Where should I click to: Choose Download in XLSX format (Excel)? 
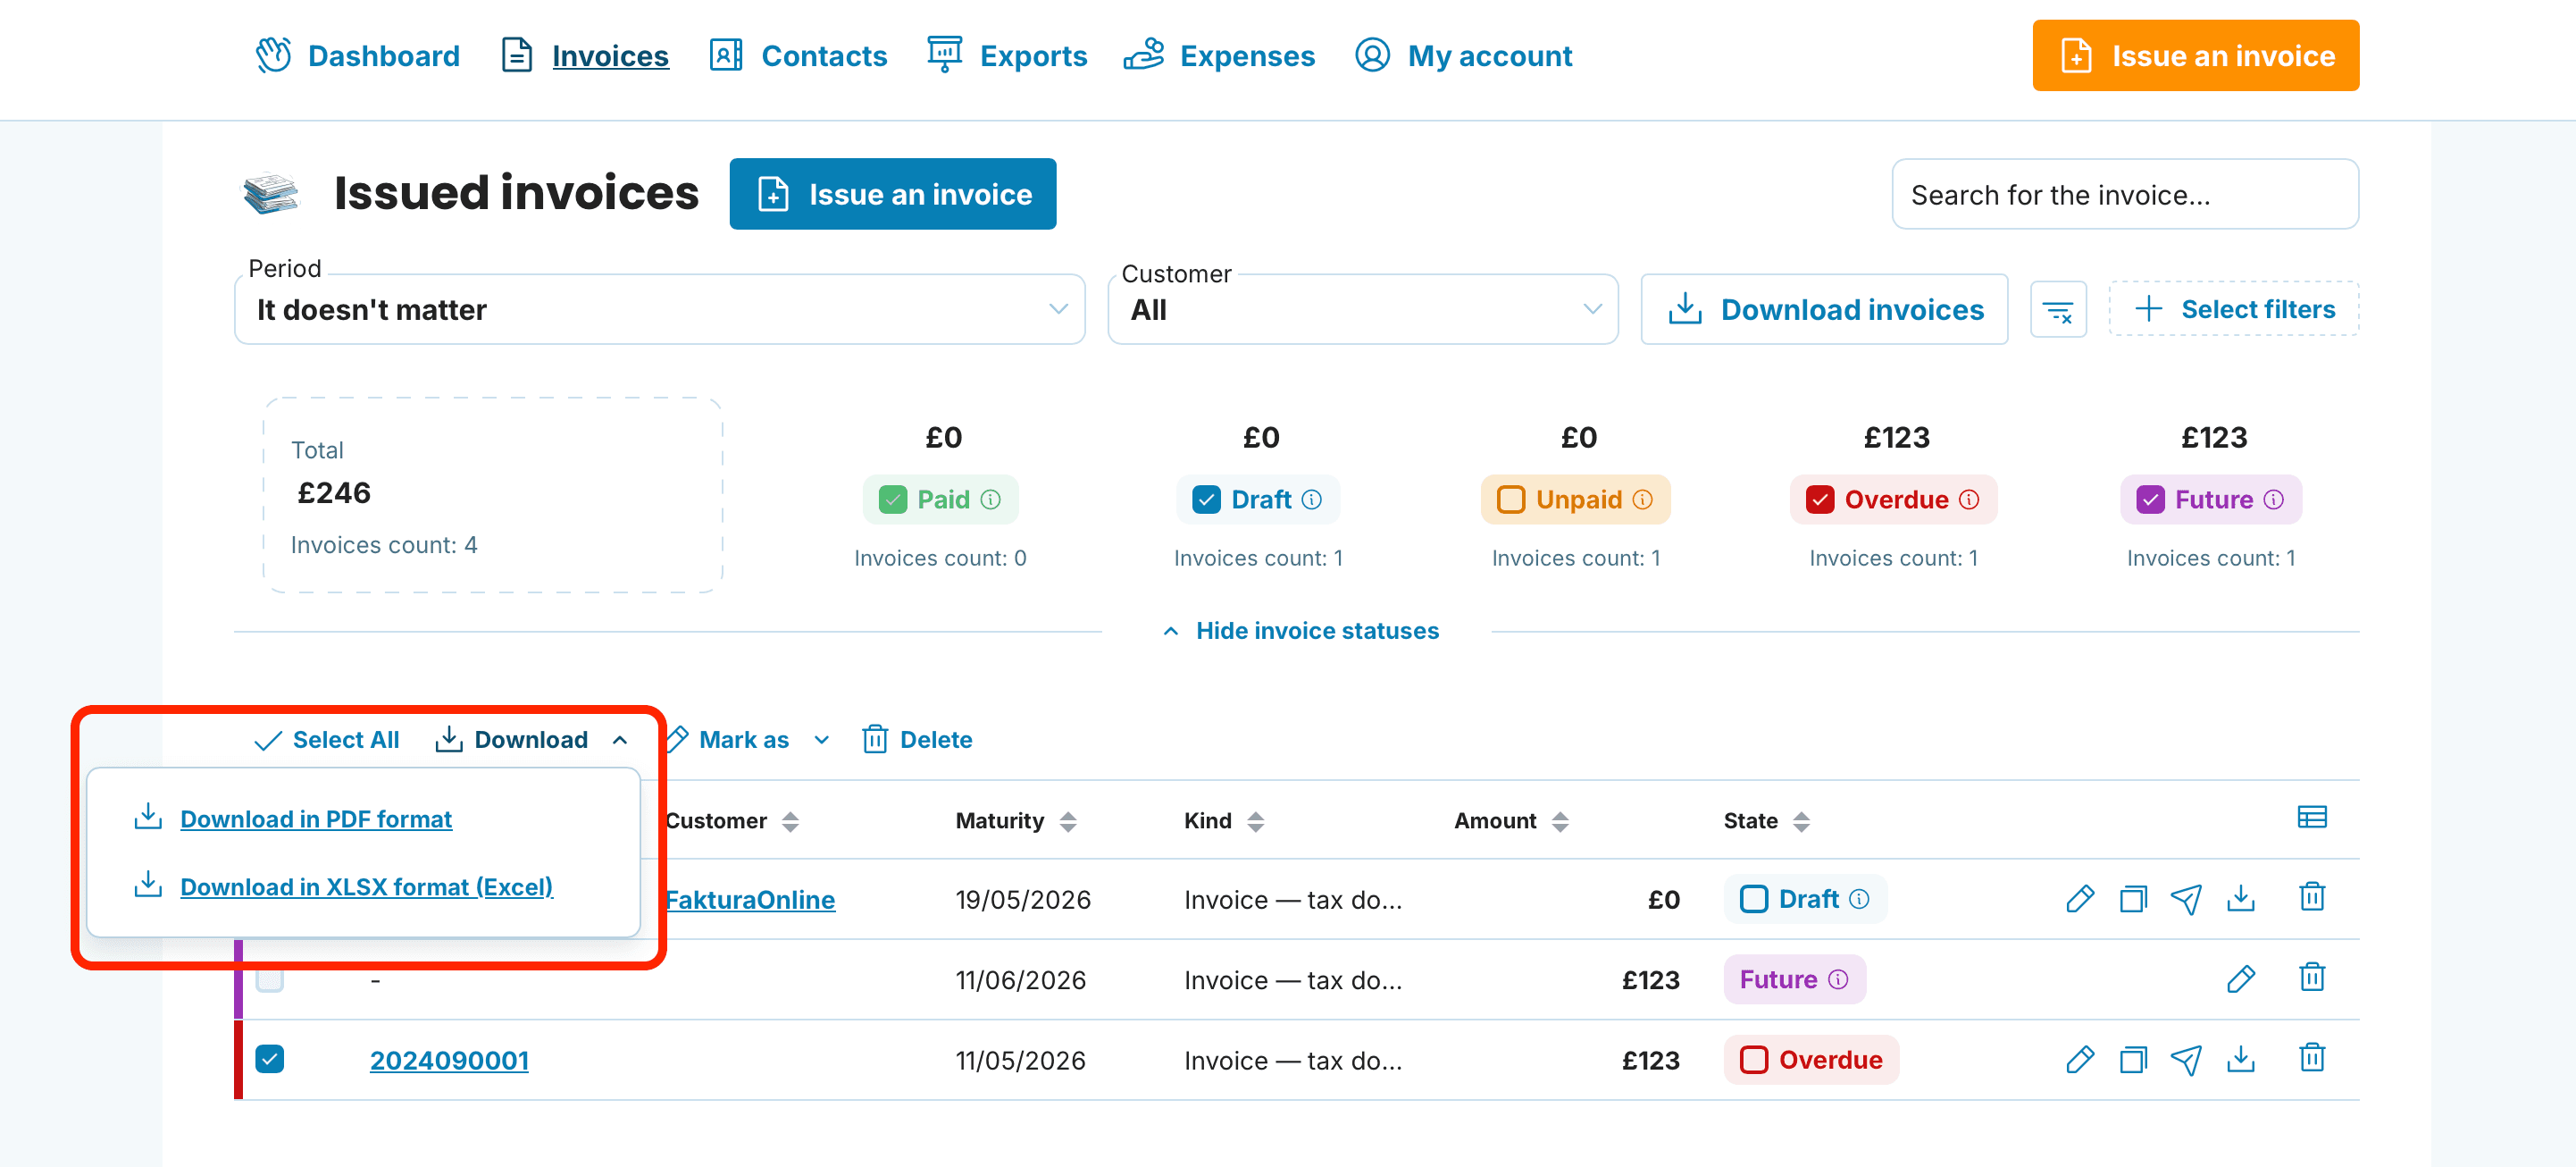pos(366,887)
